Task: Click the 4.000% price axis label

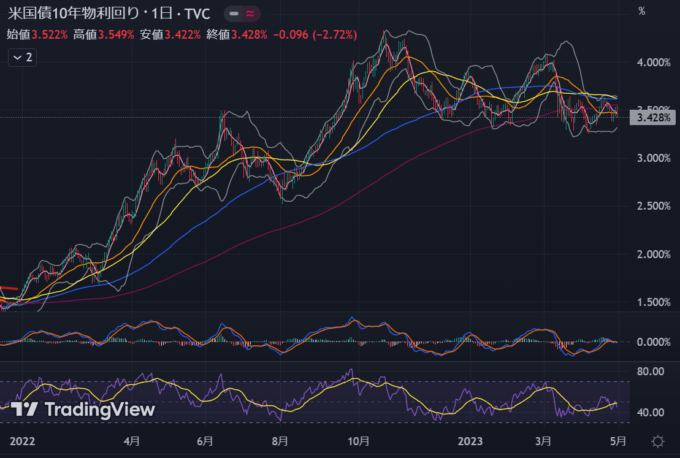Action: click(651, 62)
